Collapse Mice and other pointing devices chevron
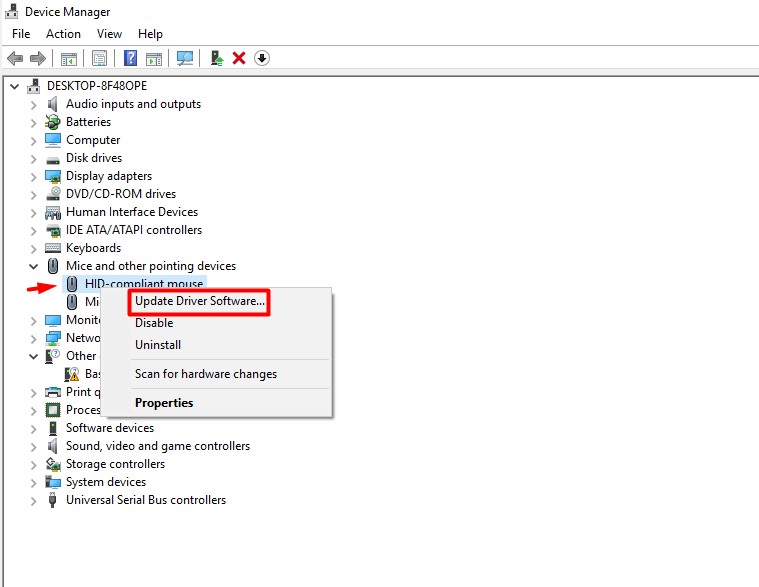 [33, 266]
